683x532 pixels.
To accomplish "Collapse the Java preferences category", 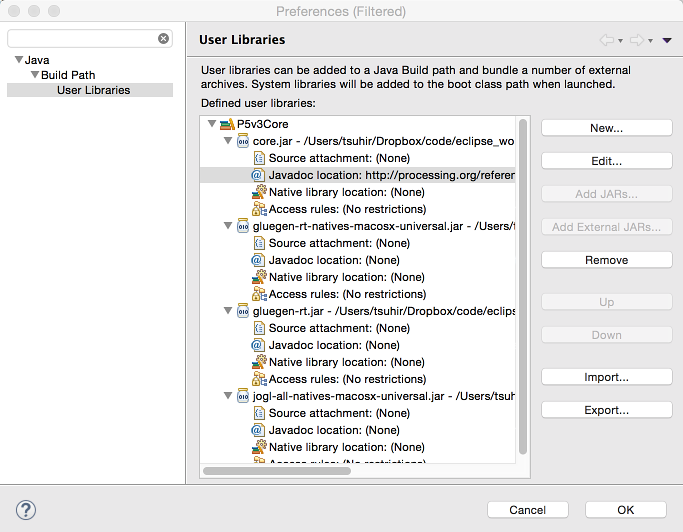I will [19, 61].
